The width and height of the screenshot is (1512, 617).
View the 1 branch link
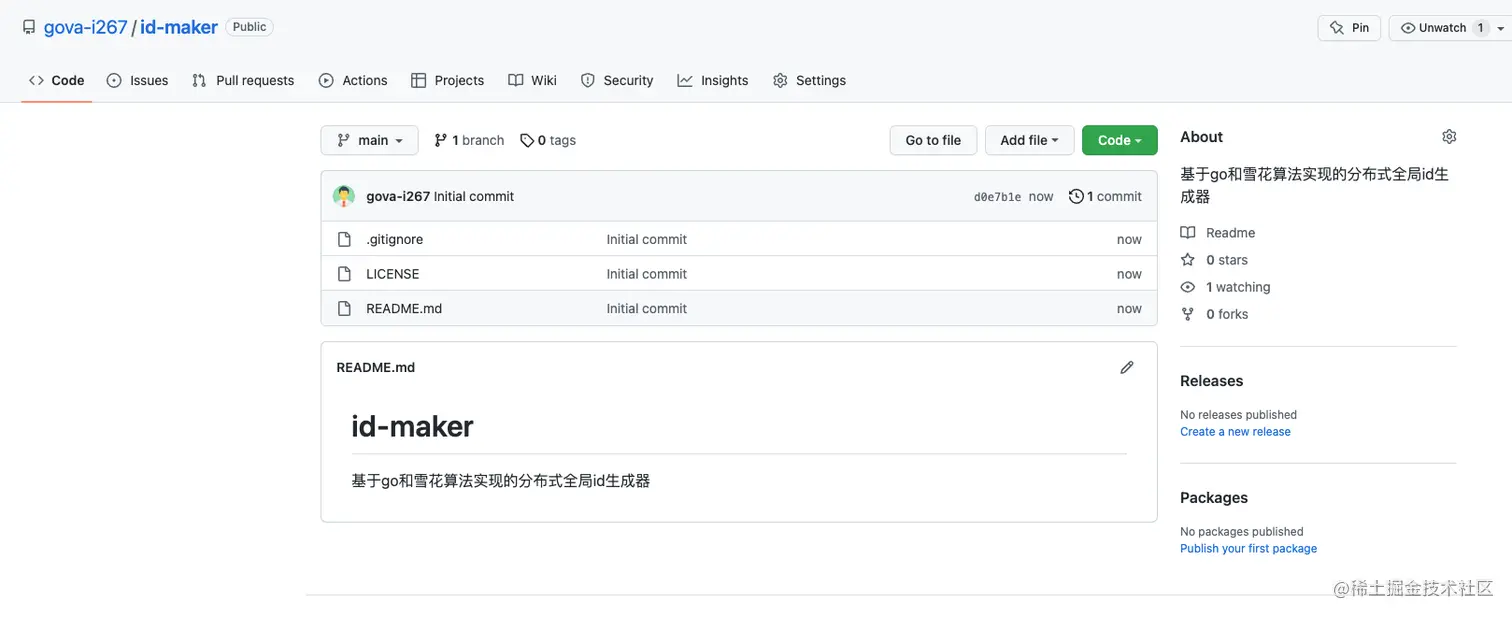[x=469, y=140]
